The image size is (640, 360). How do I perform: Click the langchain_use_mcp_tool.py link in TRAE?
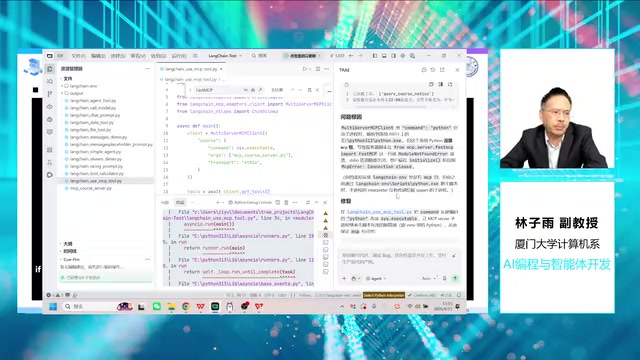[x=380, y=212]
